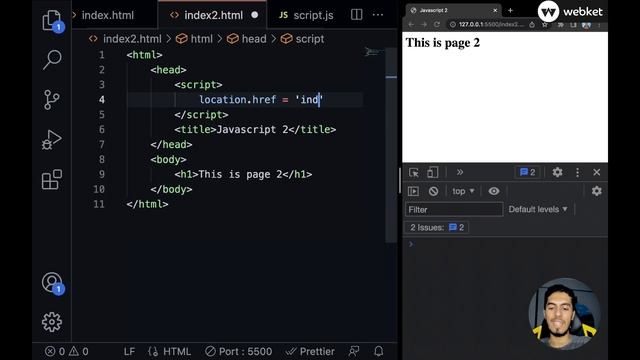Click the console Filter input field
The height and width of the screenshot is (360, 640).
[454, 209]
